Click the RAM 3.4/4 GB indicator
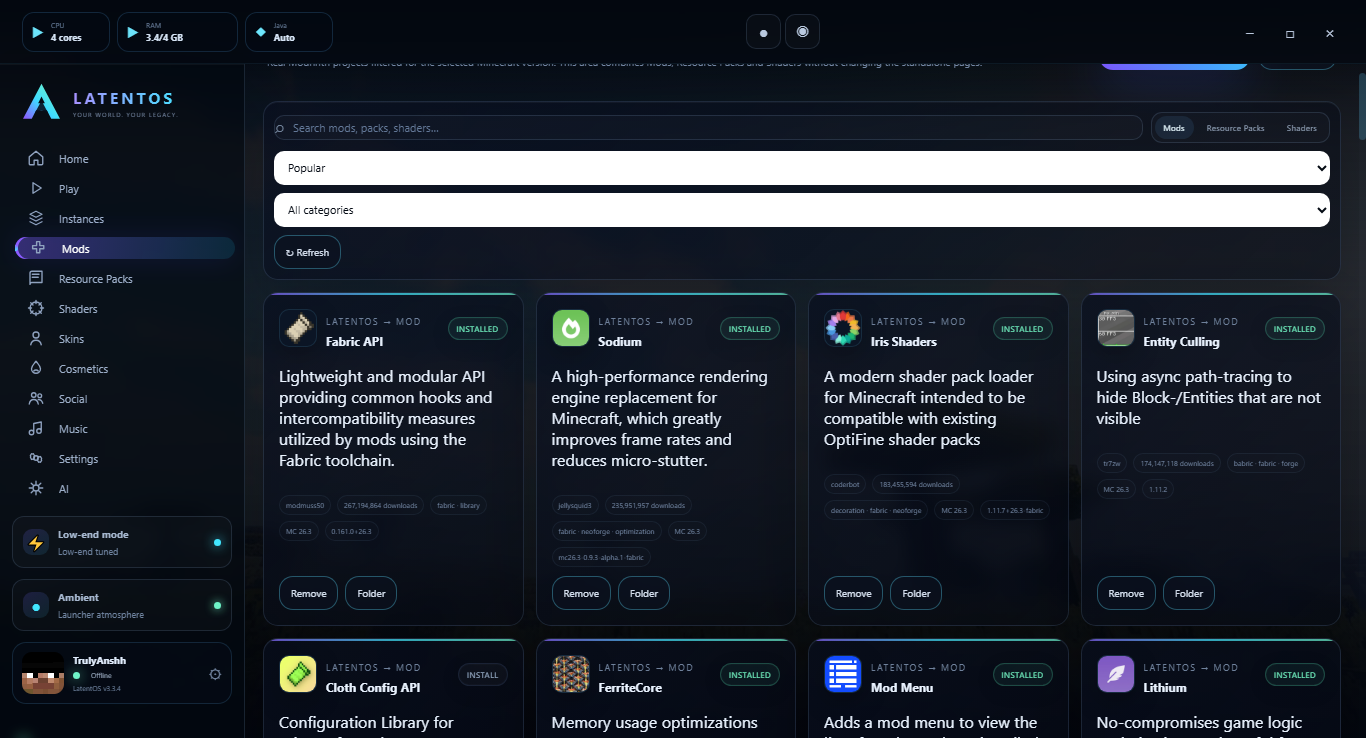Image resolution: width=1366 pixels, height=738 pixels. [177, 32]
